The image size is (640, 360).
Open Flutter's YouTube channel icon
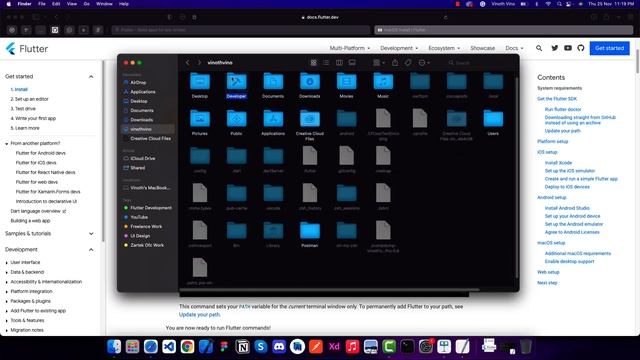click(x=568, y=48)
